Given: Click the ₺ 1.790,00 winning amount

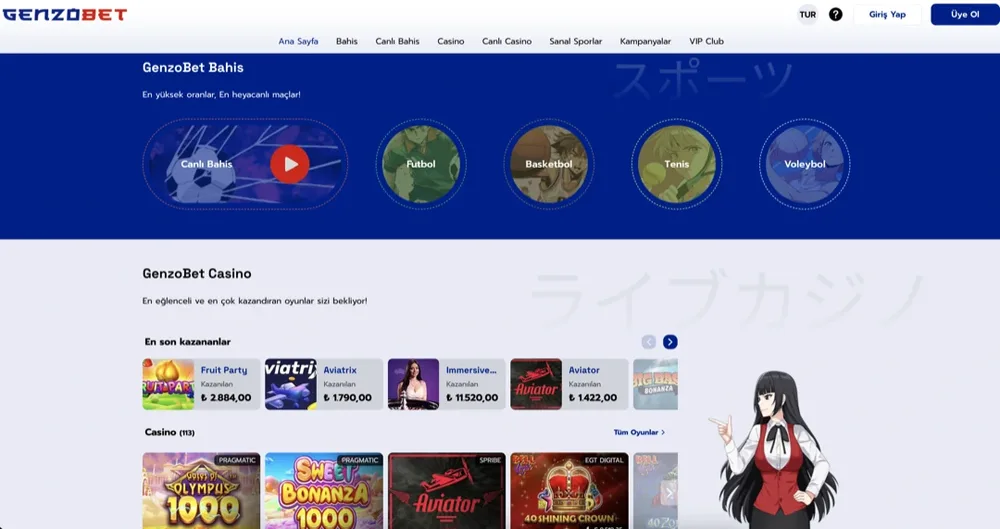Looking at the screenshot, I should coord(348,398).
